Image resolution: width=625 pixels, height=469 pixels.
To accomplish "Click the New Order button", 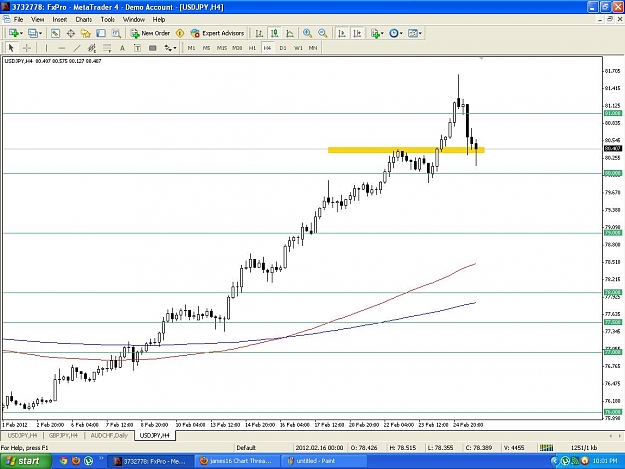I will pyautogui.click(x=151, y=33).
